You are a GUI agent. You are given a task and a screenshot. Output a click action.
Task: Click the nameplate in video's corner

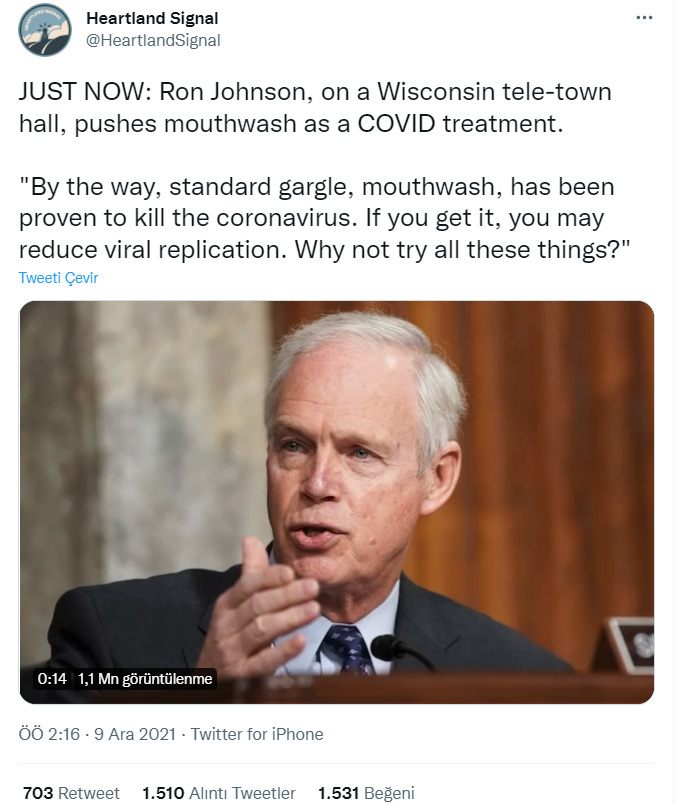630,643
